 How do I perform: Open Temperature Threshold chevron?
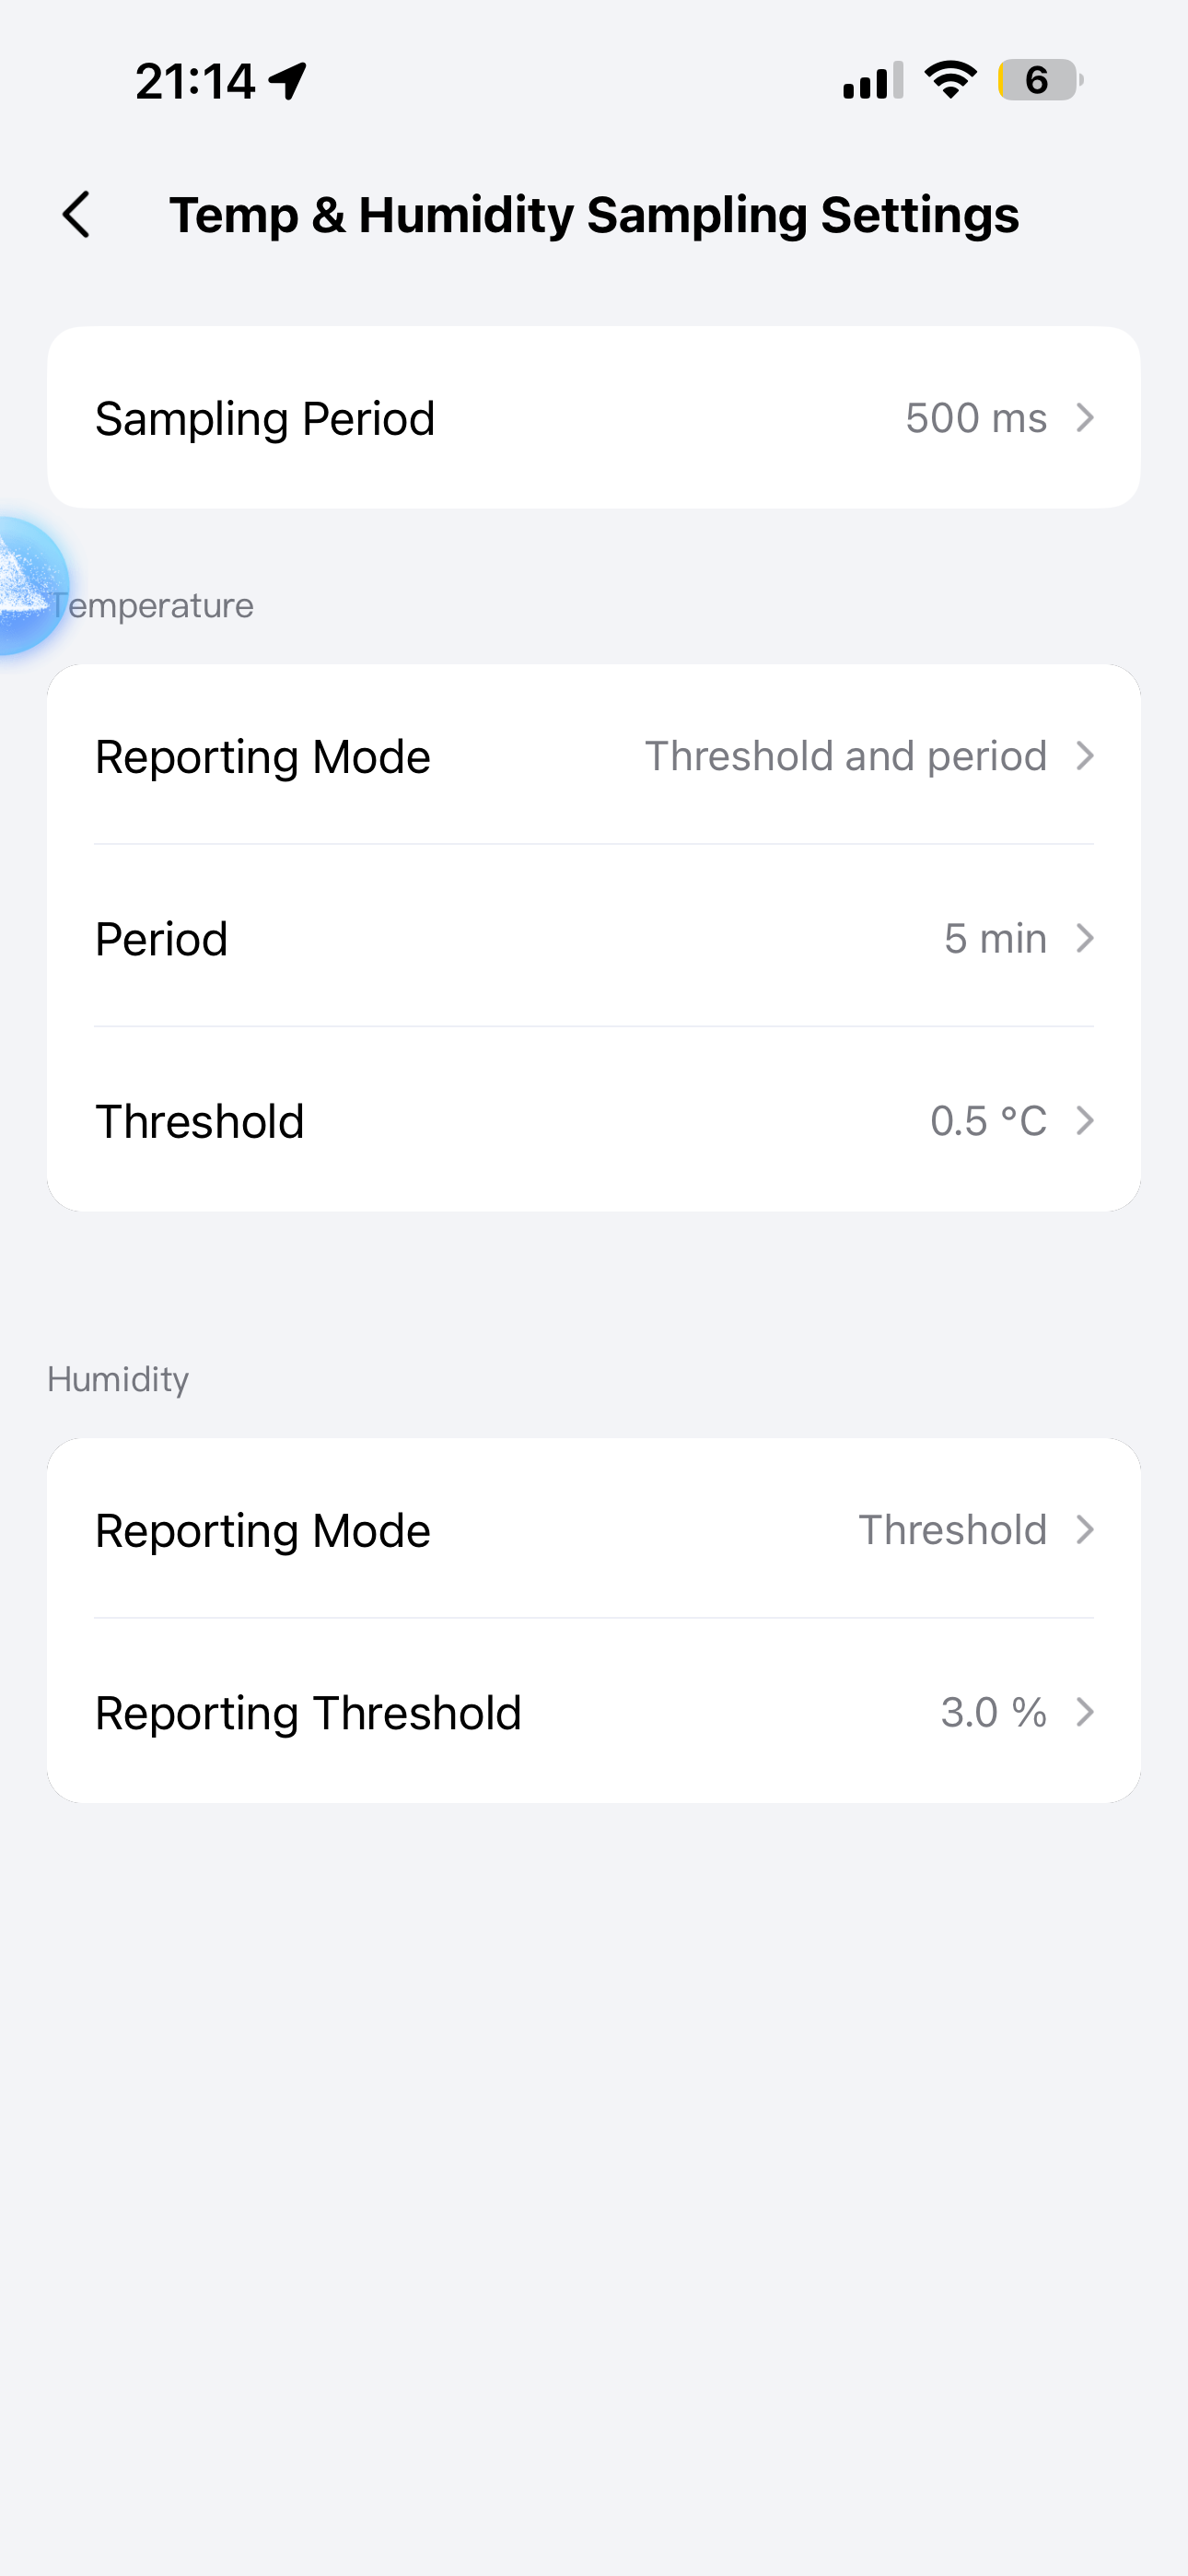(x=1085, y=1121)
